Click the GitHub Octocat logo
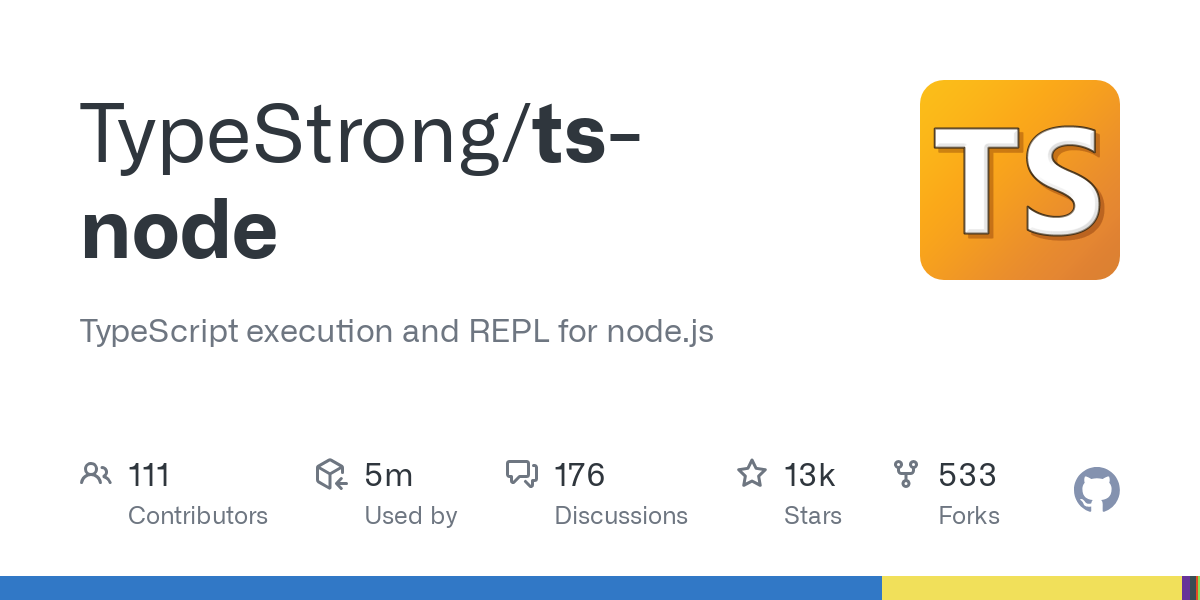Image resolution: width=1200 pixels, height=600 pixels. pyautogui.click(x=1096, y=491)
